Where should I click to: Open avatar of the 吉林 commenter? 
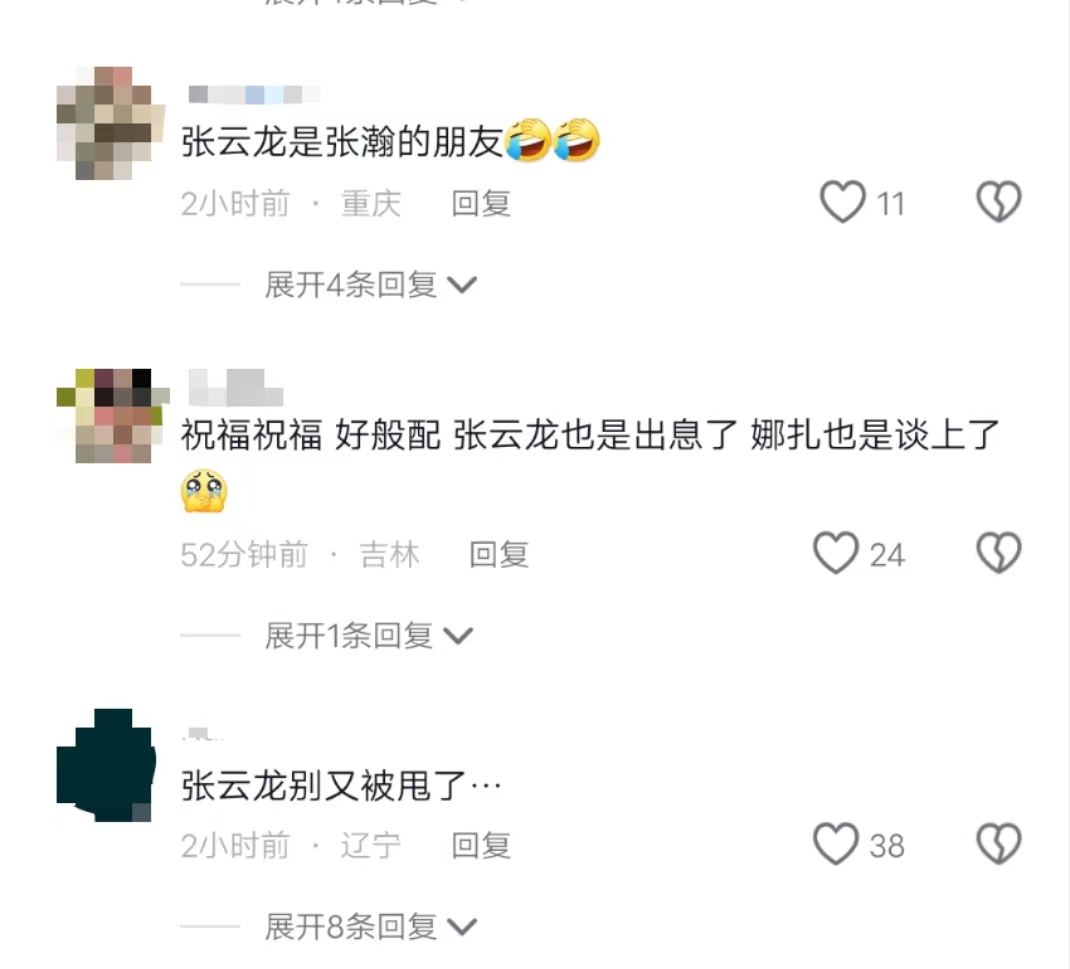tap(113, 416)
